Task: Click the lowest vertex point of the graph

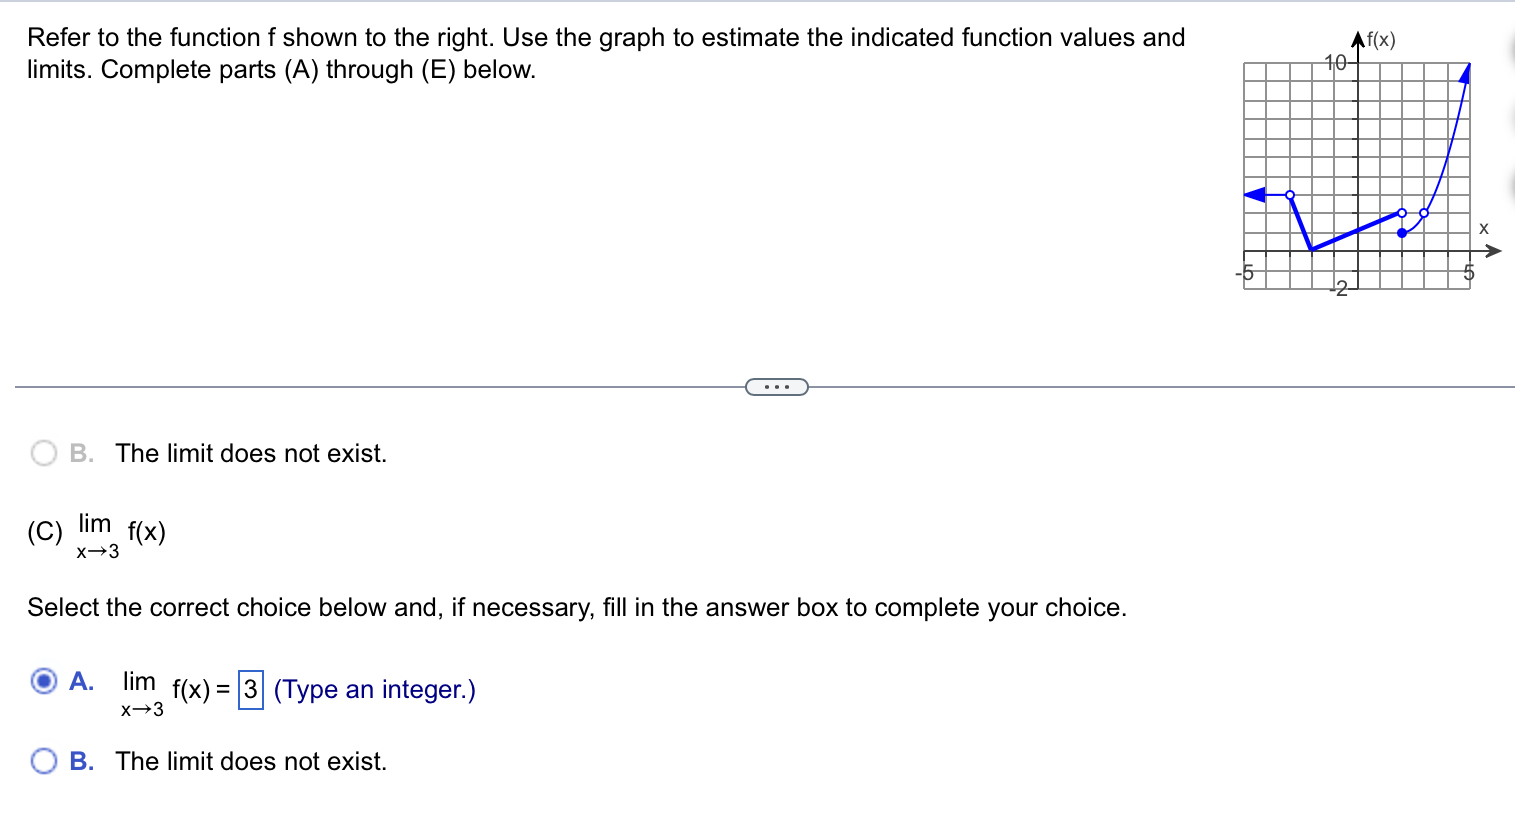Action: 1311,248
